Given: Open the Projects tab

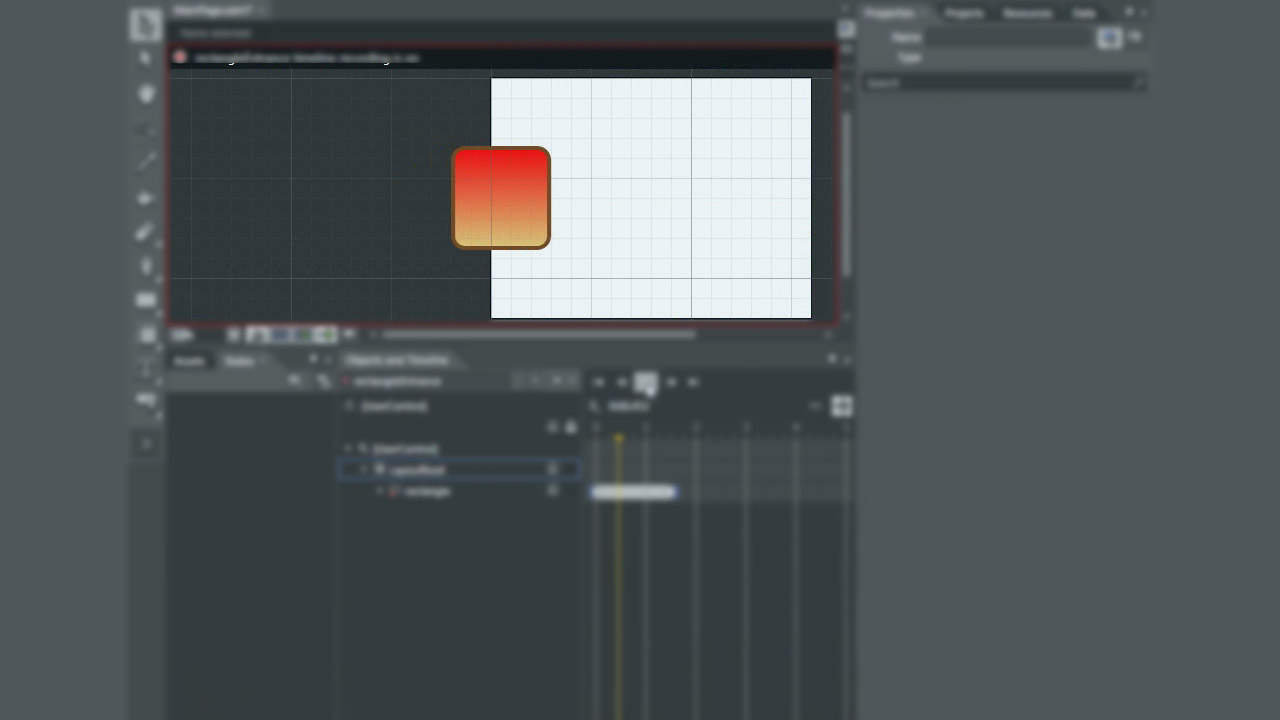Looking at the screenshot, I should coord(963,13).
